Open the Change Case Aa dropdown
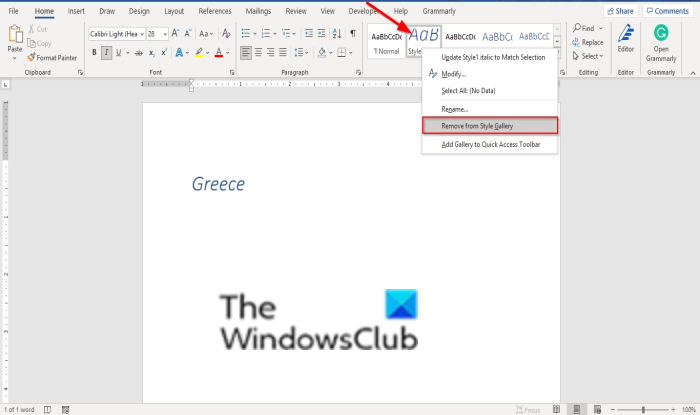 point(206,33)
